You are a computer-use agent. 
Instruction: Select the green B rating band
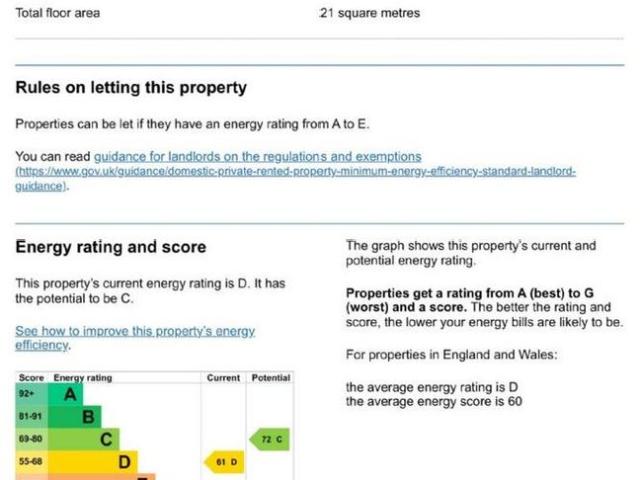[88, 416]
